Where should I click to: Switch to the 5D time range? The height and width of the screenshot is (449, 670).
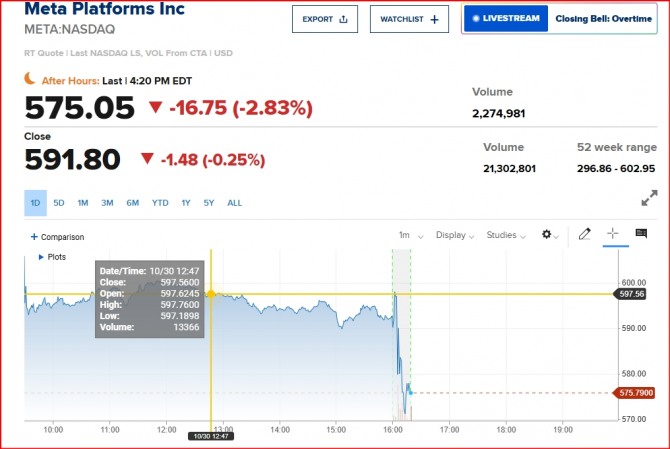59,203
